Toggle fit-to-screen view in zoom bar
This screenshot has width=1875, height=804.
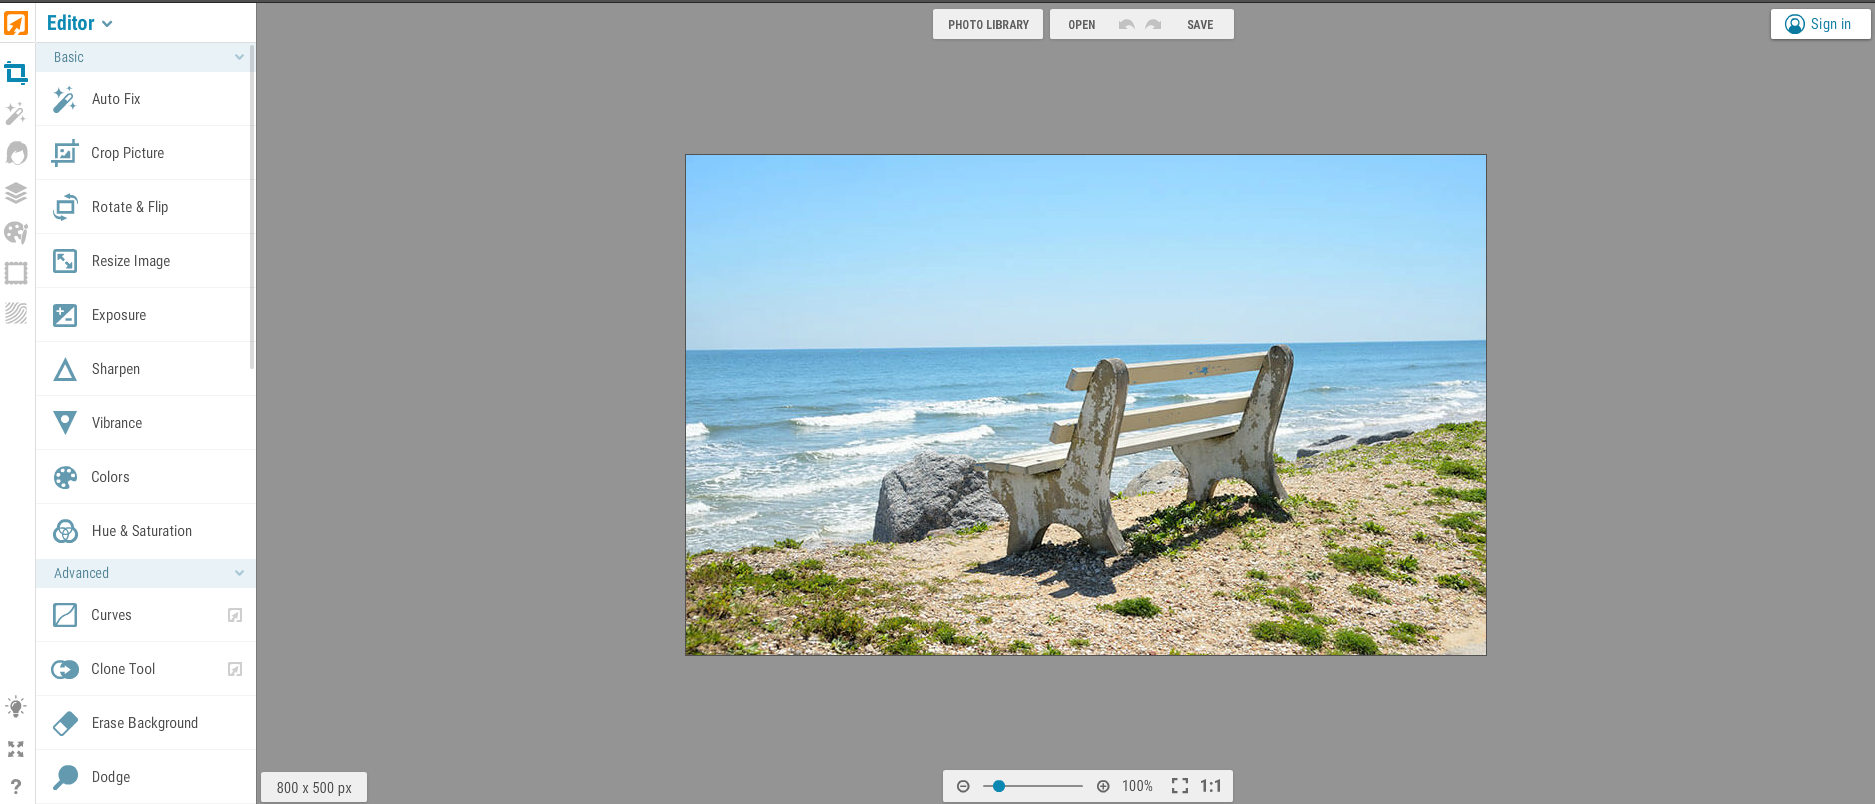tap(1180, 786)
